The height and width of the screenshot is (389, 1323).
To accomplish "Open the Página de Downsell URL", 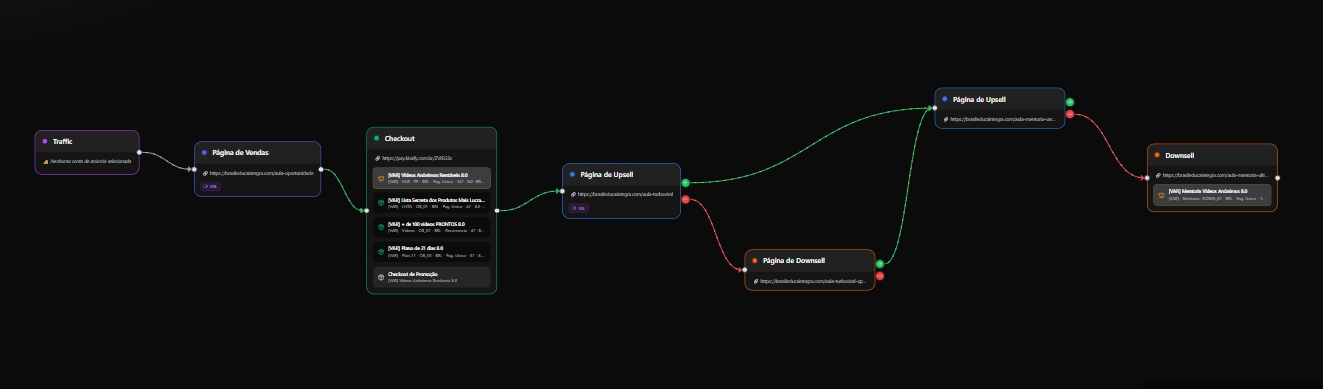I will (813, 281).
